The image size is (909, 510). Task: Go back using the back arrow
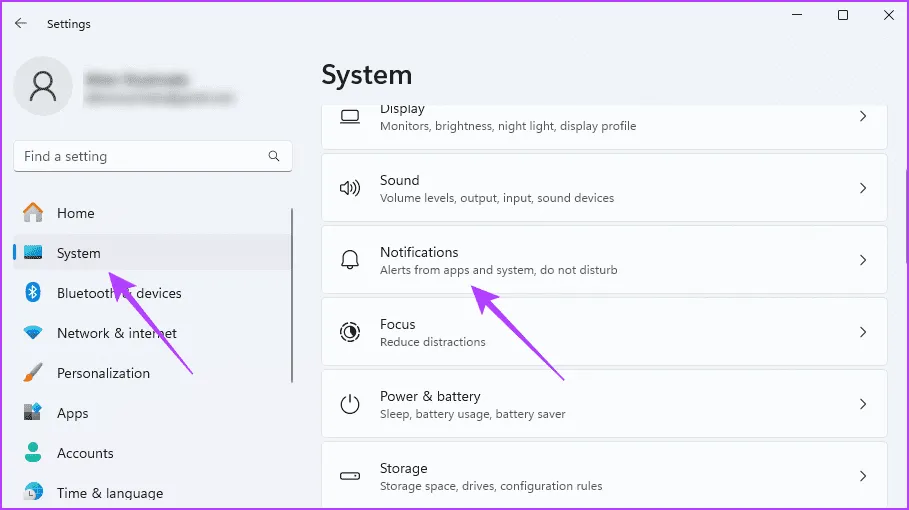click(x=21, y=23)
